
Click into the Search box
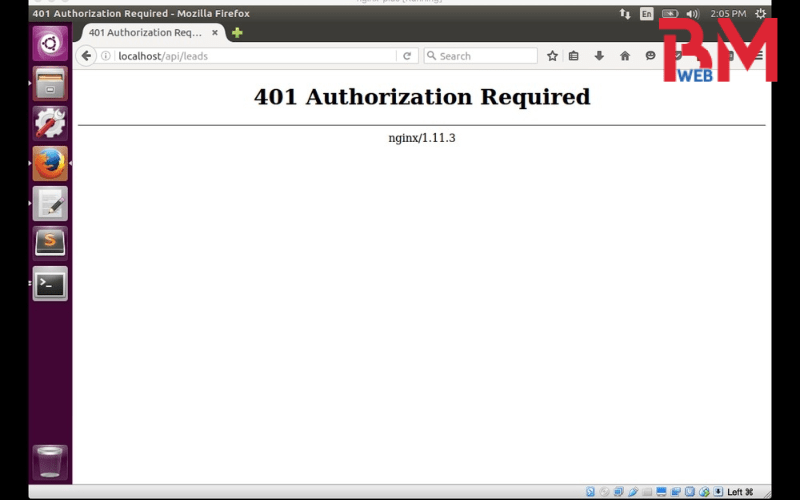click(x=481, y=56)
